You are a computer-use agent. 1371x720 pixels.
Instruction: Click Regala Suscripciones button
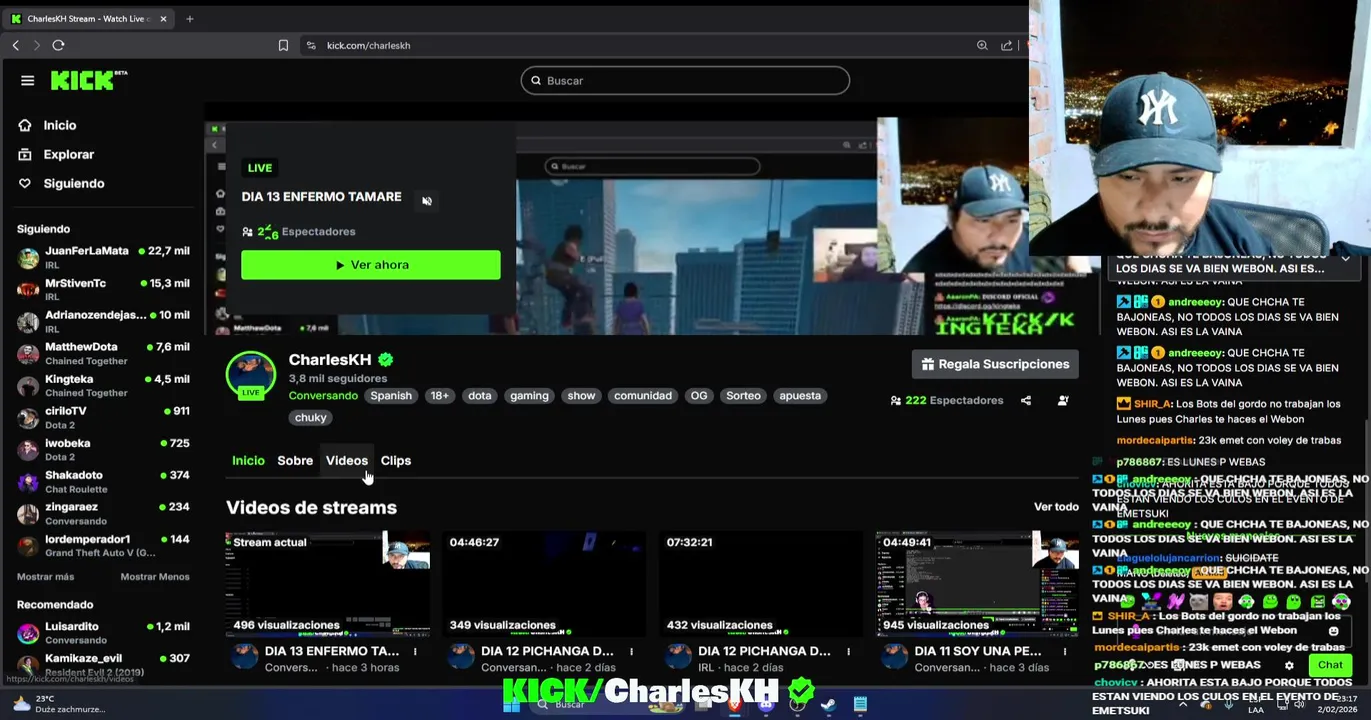(995, 364)
